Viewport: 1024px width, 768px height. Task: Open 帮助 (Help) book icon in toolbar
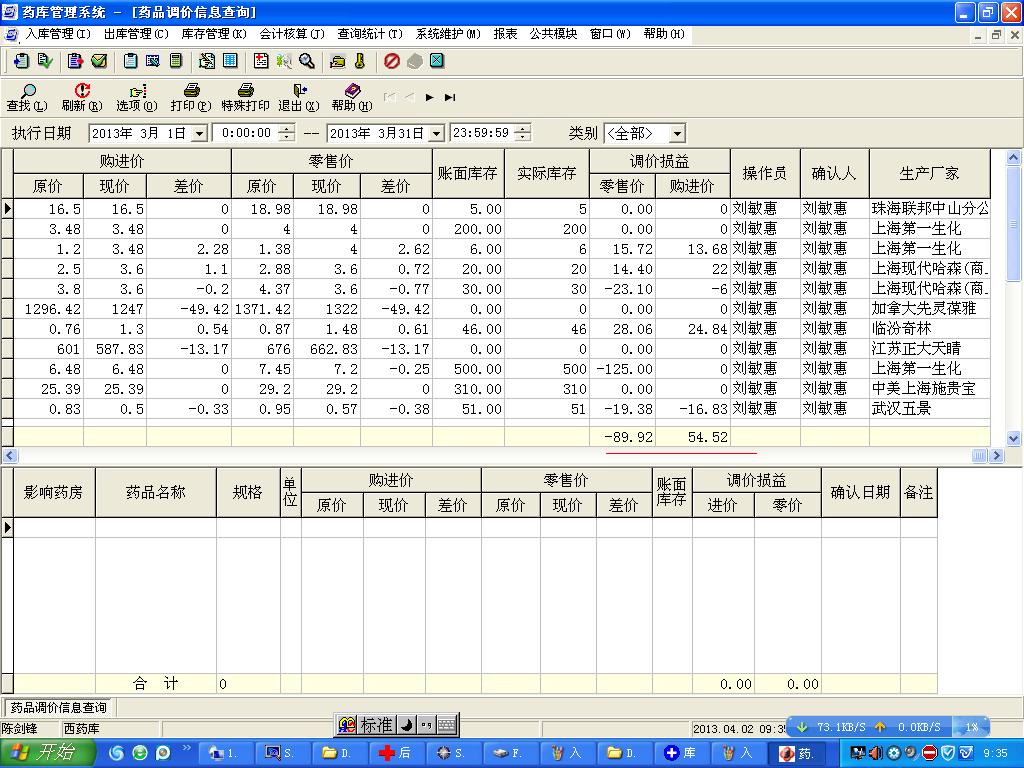pos(351,97)
